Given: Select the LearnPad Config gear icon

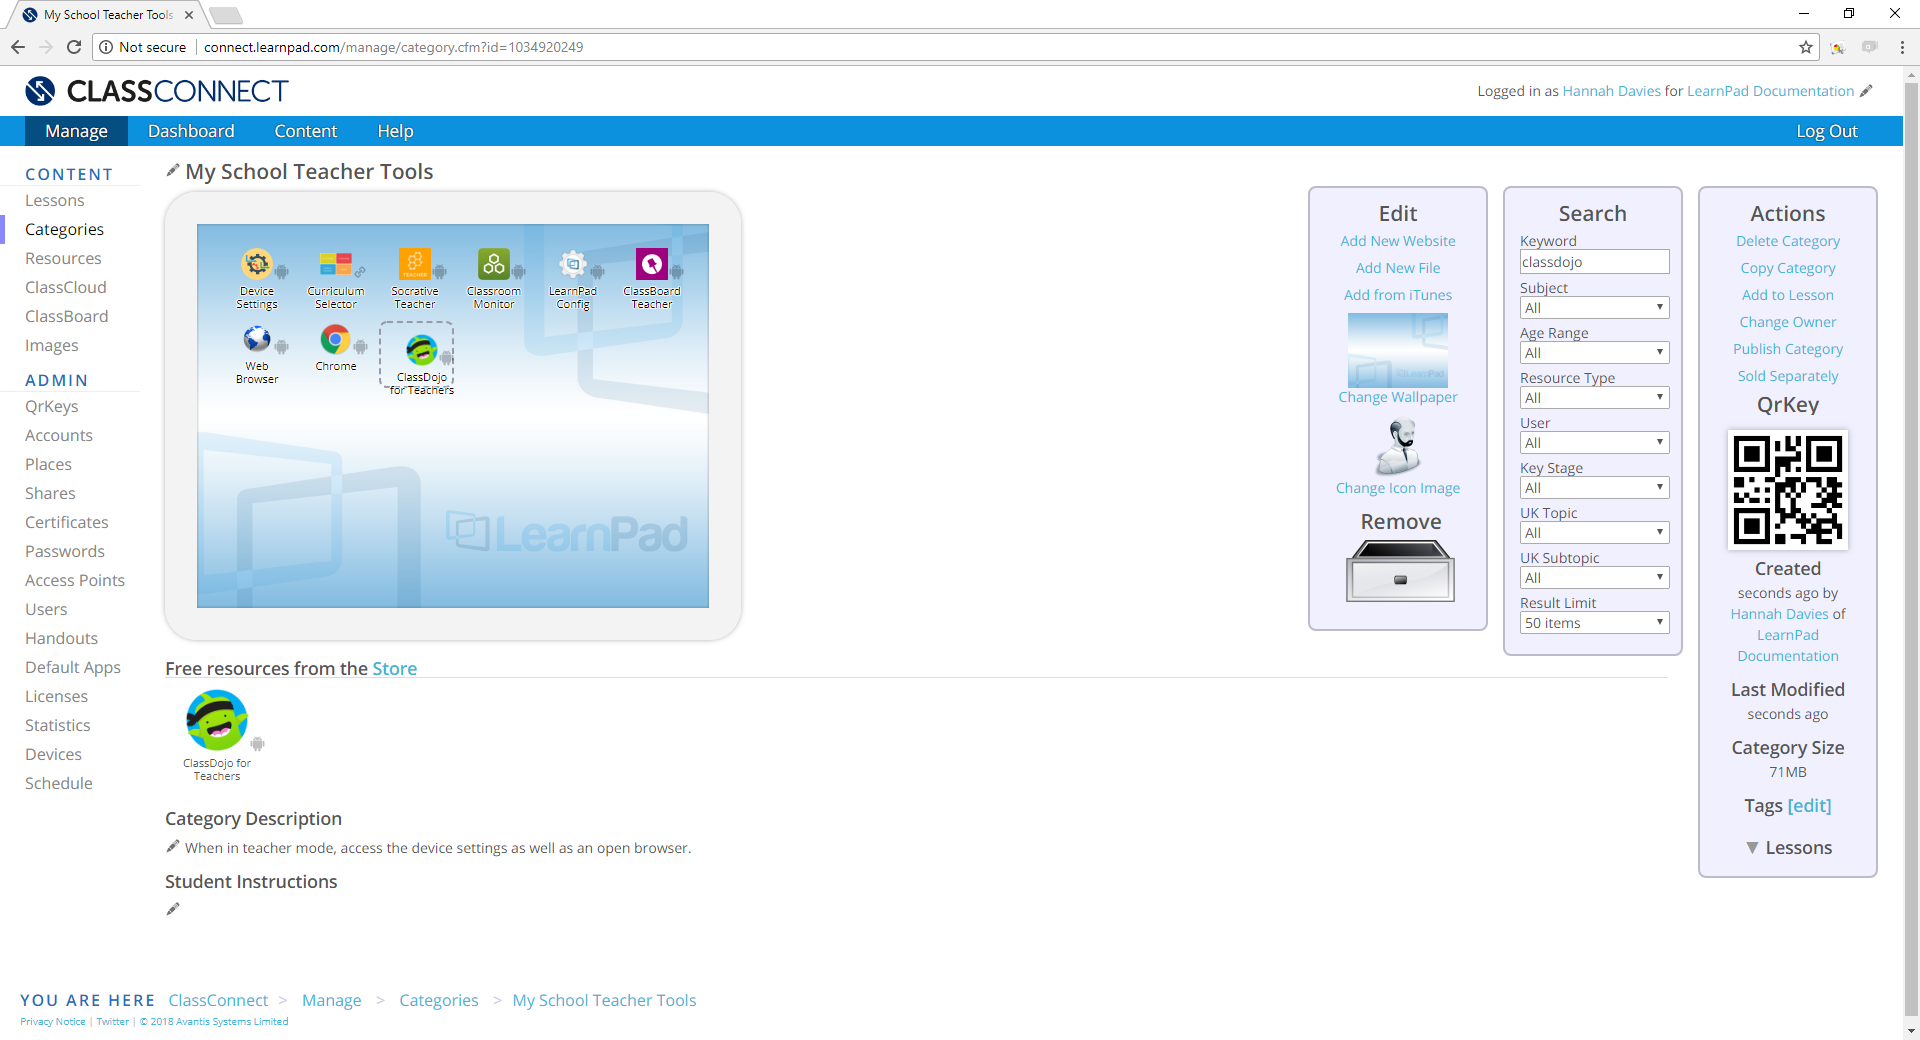Looking at the screenshot, I should click(x=572, y=264).
